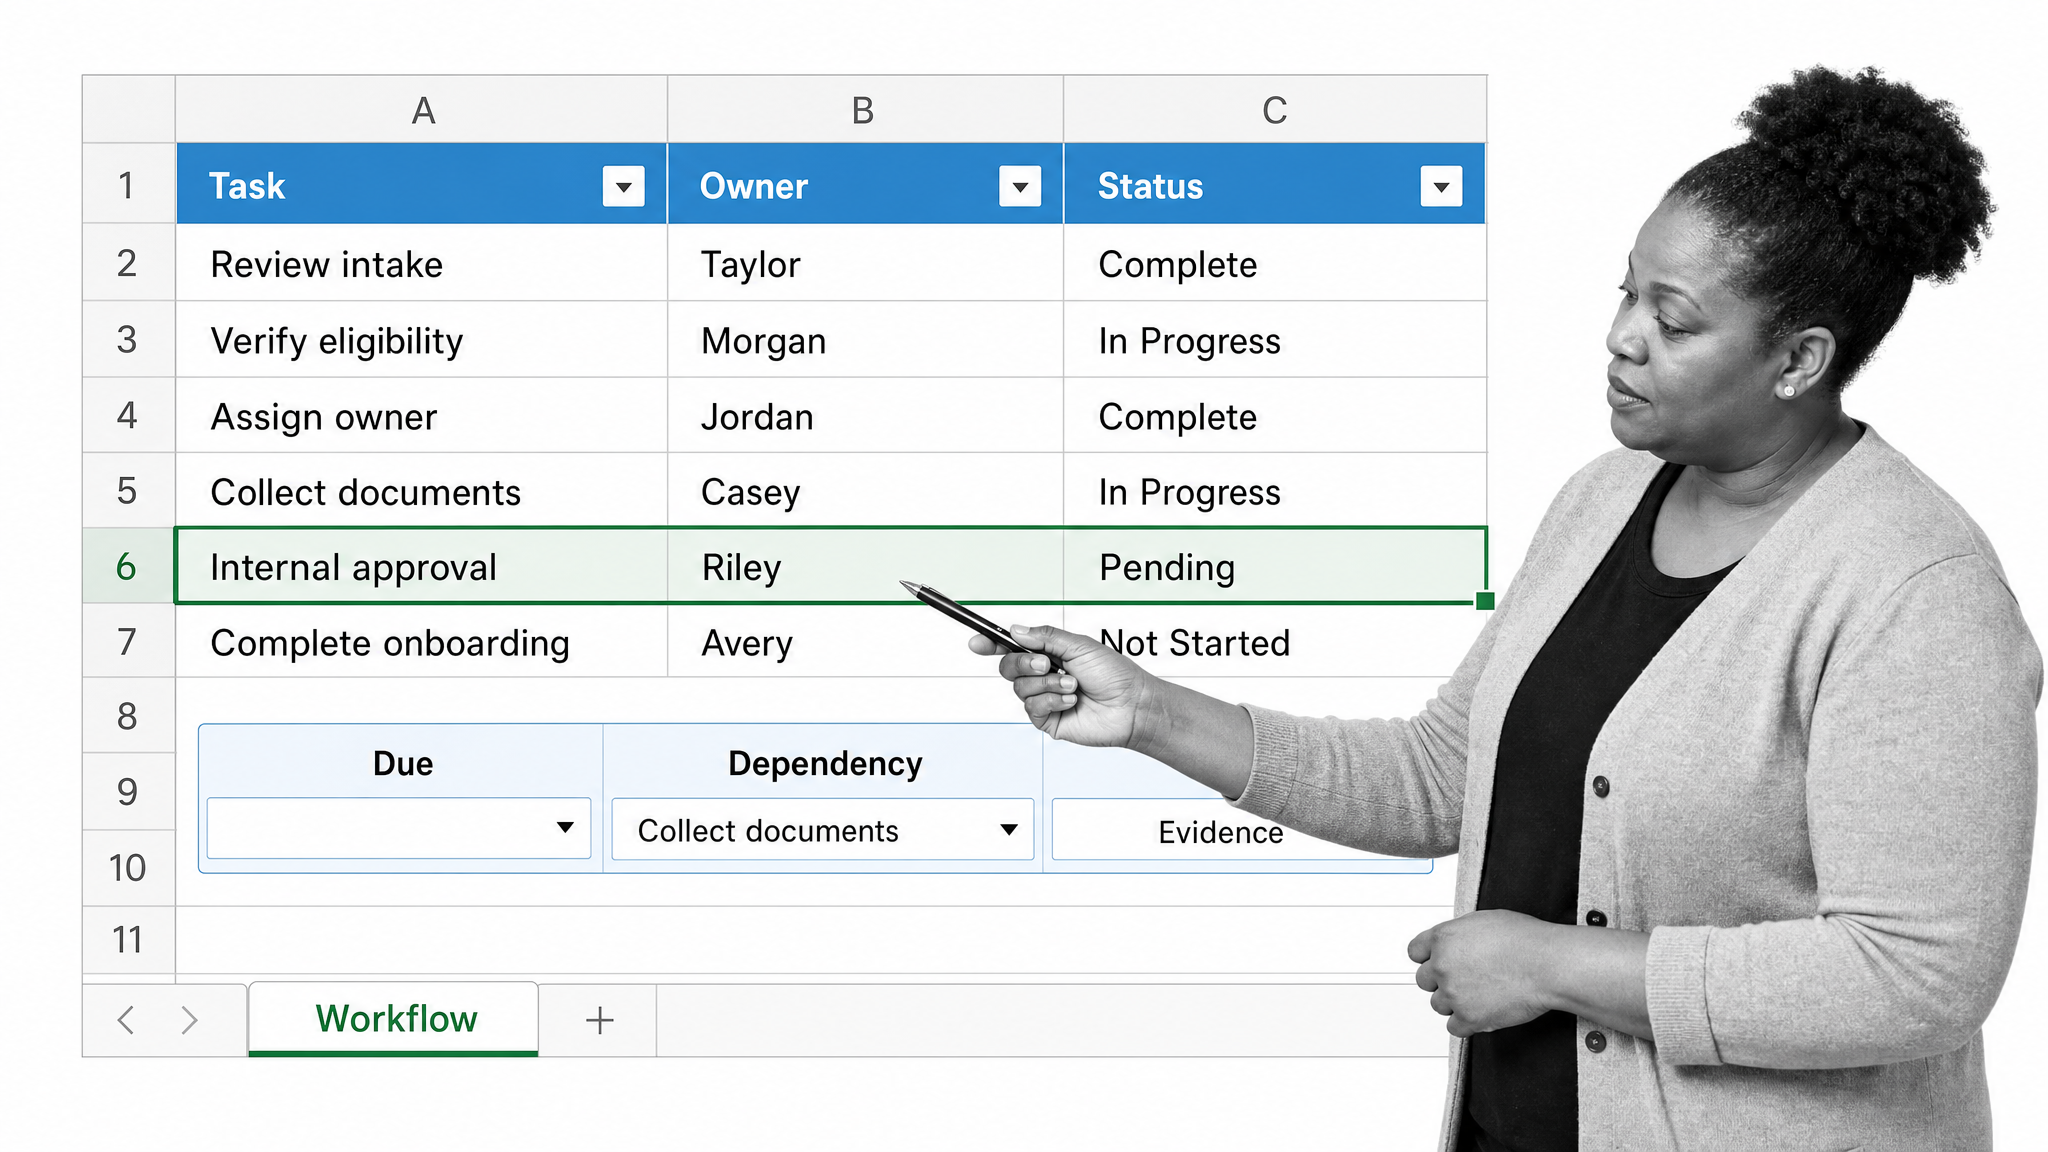Select row 9 header

click(128, 792)
